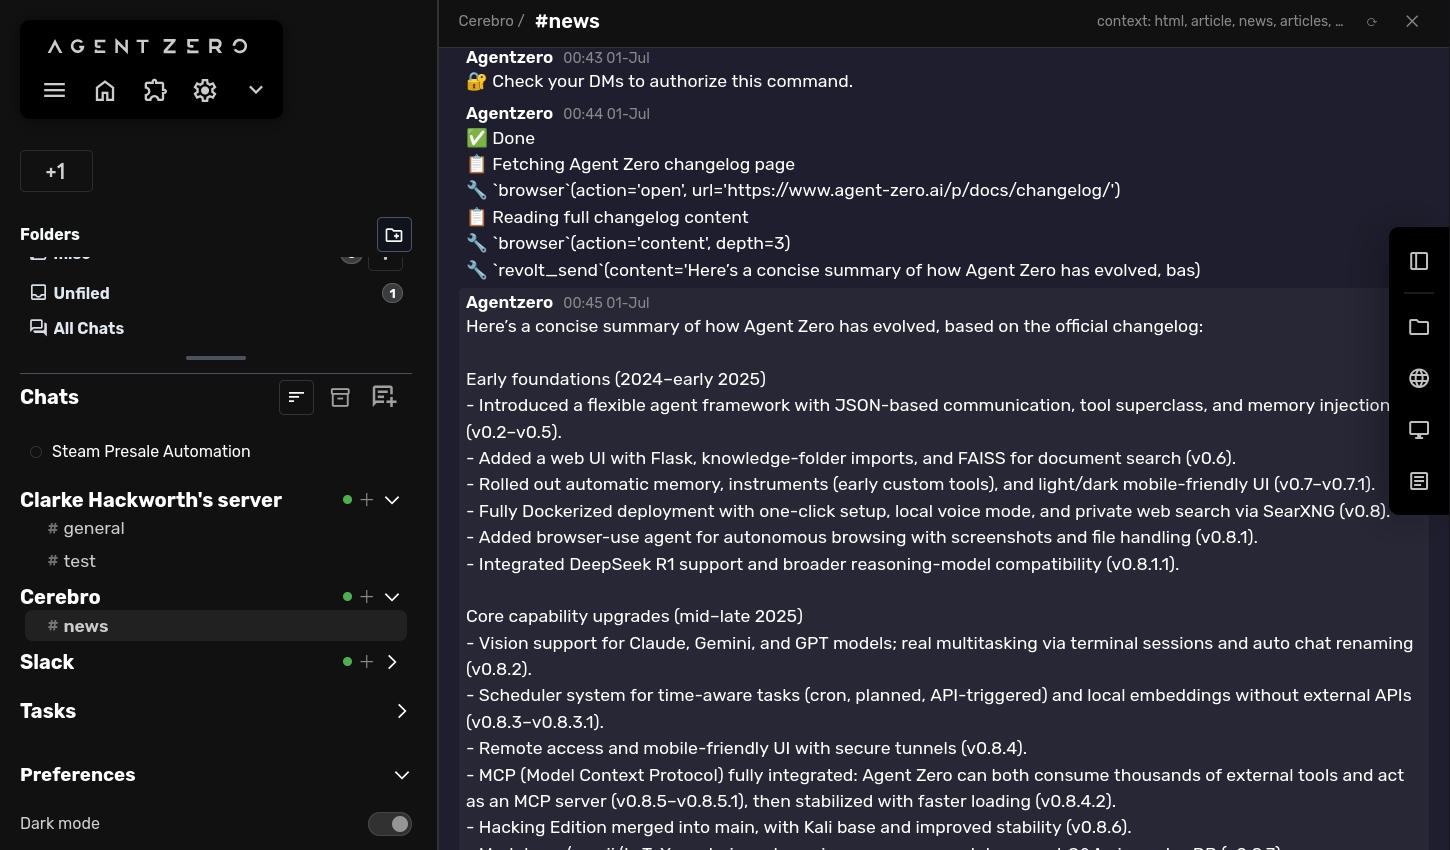Click the 00:44 01-Jul message timestamp
Screen dimensions: 1450x850
[606, 114]
